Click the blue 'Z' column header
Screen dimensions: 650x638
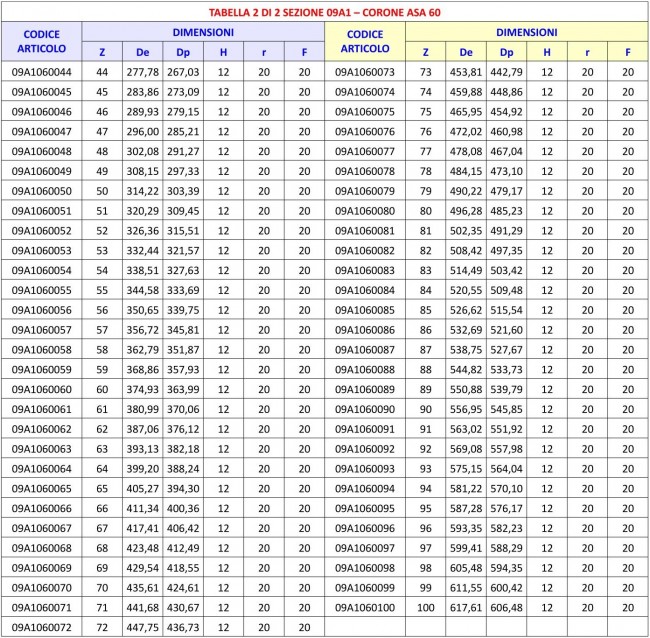tap(102, 52)
